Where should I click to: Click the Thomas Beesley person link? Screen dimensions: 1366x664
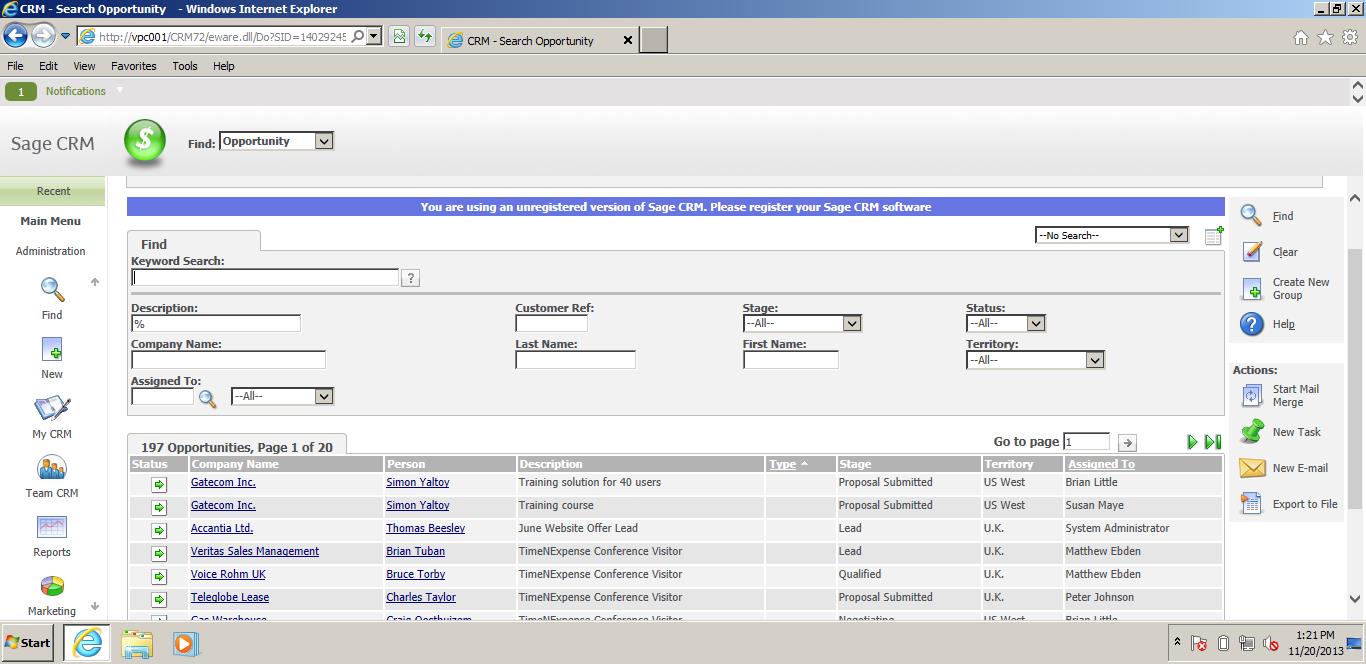coord(425,528)
